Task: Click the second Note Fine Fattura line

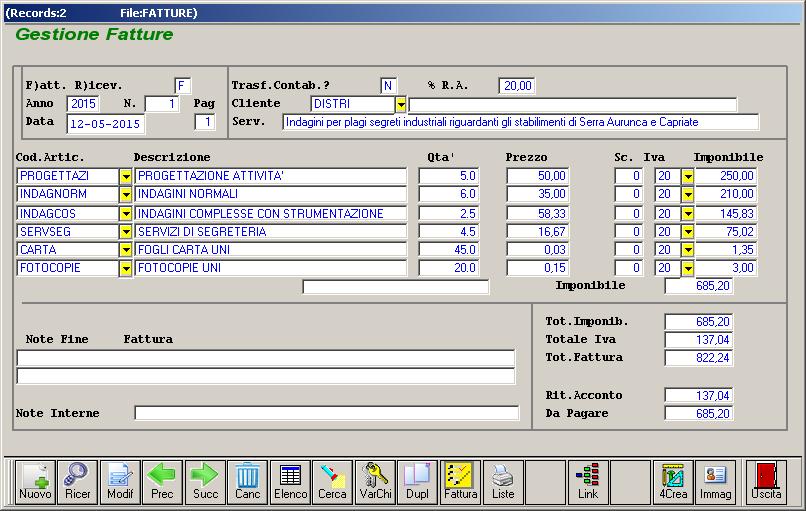Action: pos(266,376)
